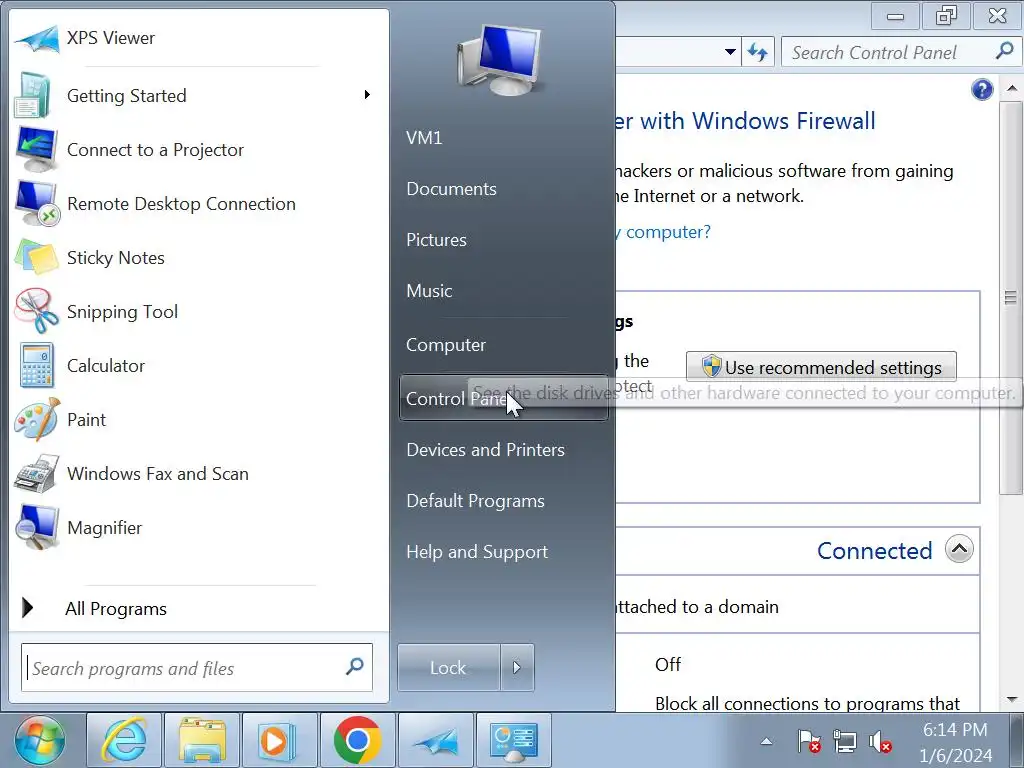Click the muted volume tray icon
The width and height of the screenshot is (1024, 768).
[x=880, y=742]
